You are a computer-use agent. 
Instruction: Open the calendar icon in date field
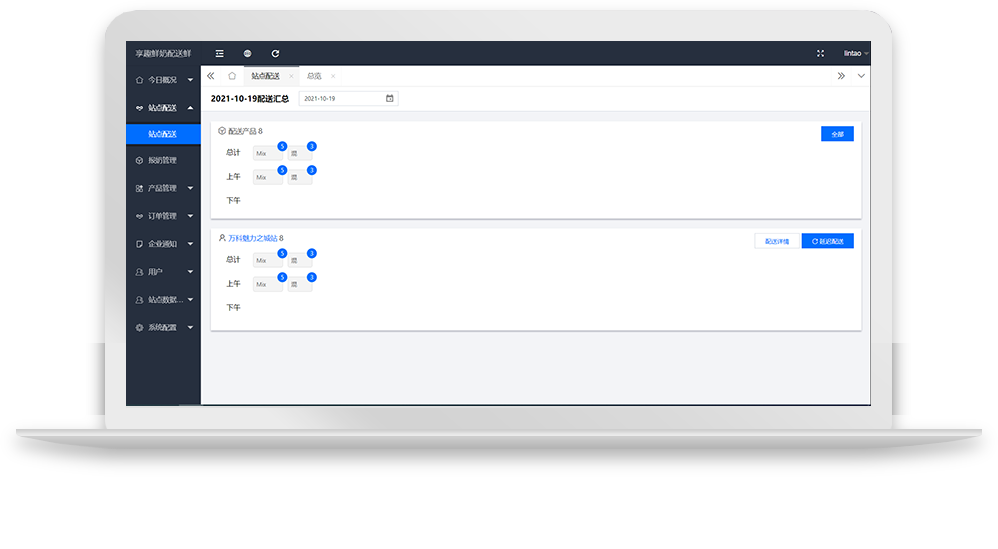[389, 98]
